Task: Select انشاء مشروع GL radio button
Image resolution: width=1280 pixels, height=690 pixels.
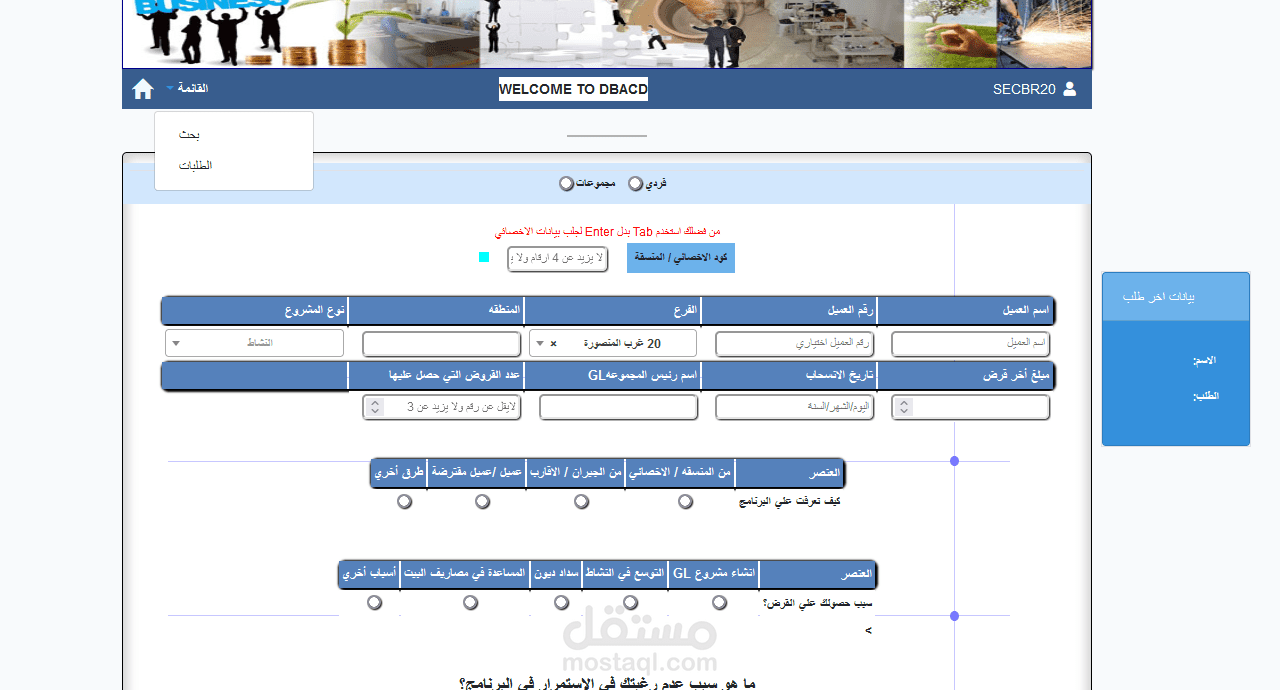Action: point(719,602)
